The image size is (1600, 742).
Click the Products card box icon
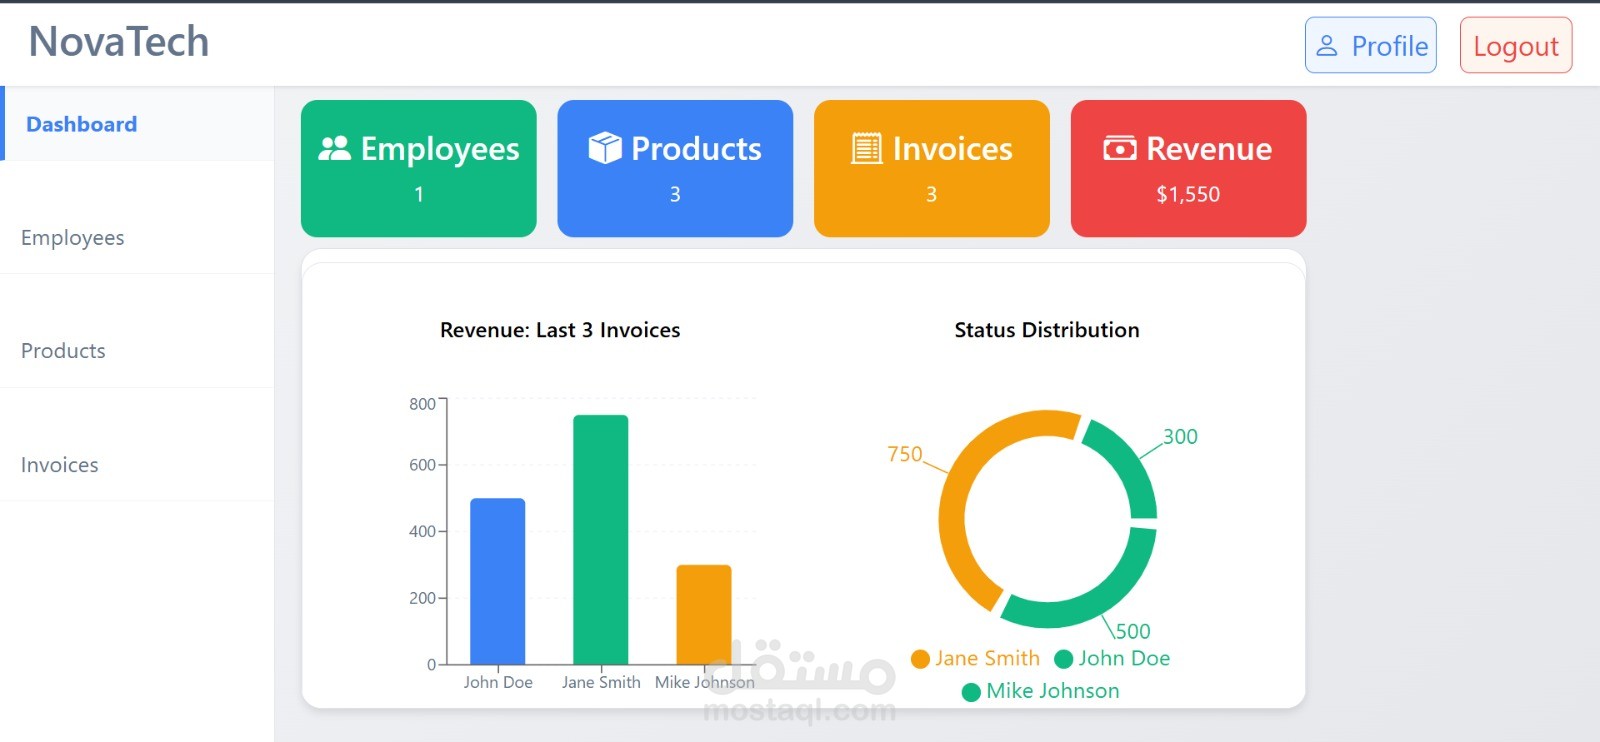coord(605,148)
